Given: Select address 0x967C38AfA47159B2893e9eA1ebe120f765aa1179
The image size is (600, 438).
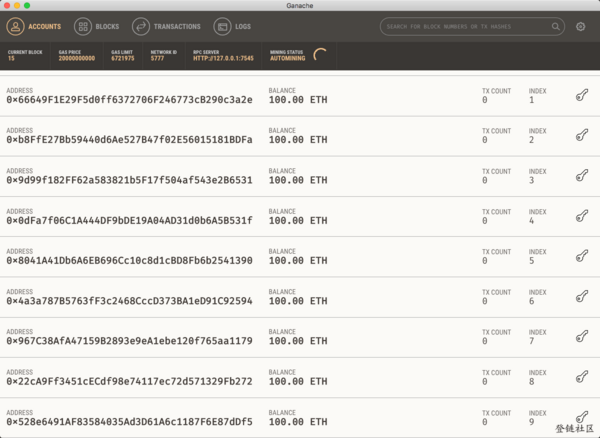Looking at the screenshot, I should (x=129, y=341).
